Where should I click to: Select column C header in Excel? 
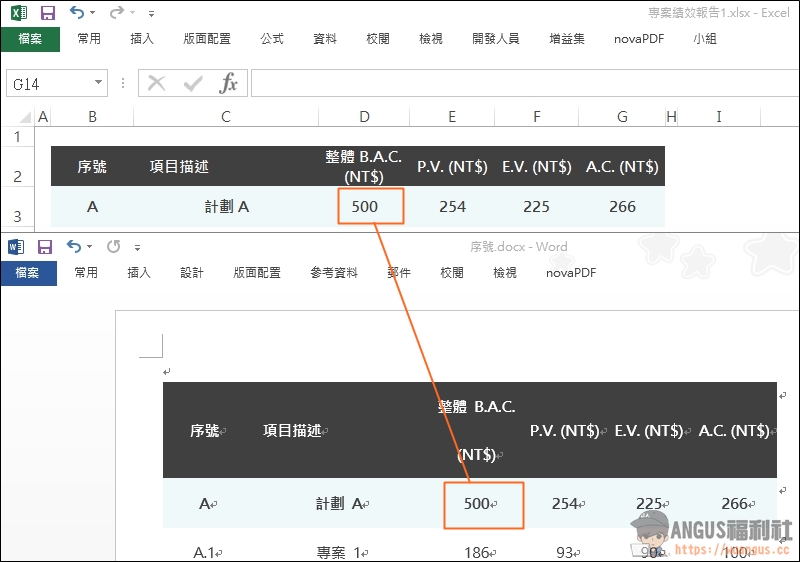(226, 117)
